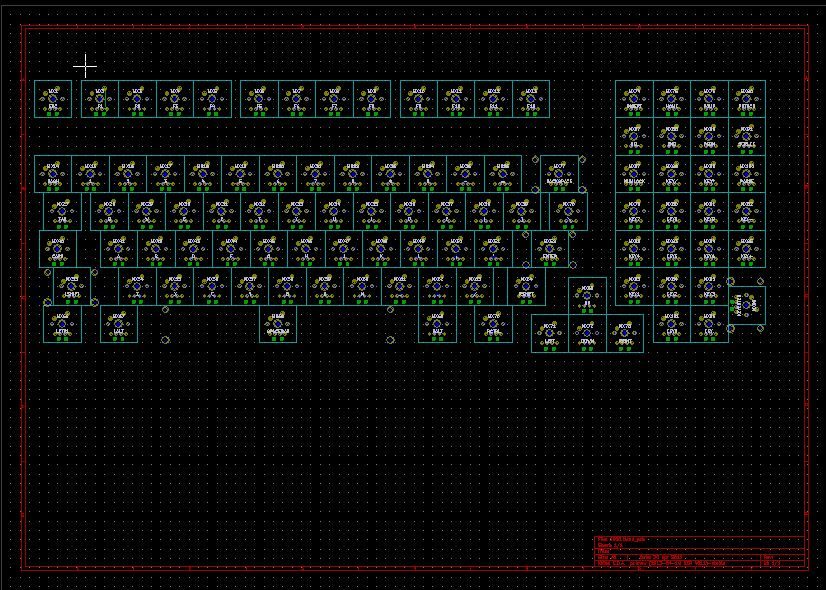Image resolution: width=826 pixels, height=590 pixels.
Task: Select the F1 key switch footprint
Action: pos(100,99)
